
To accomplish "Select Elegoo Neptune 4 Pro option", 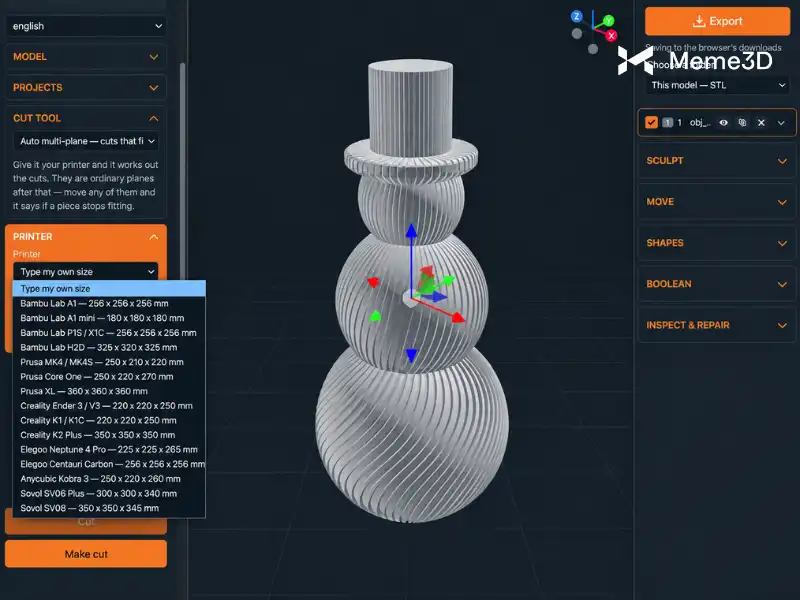I will click(x=109, y=449).
